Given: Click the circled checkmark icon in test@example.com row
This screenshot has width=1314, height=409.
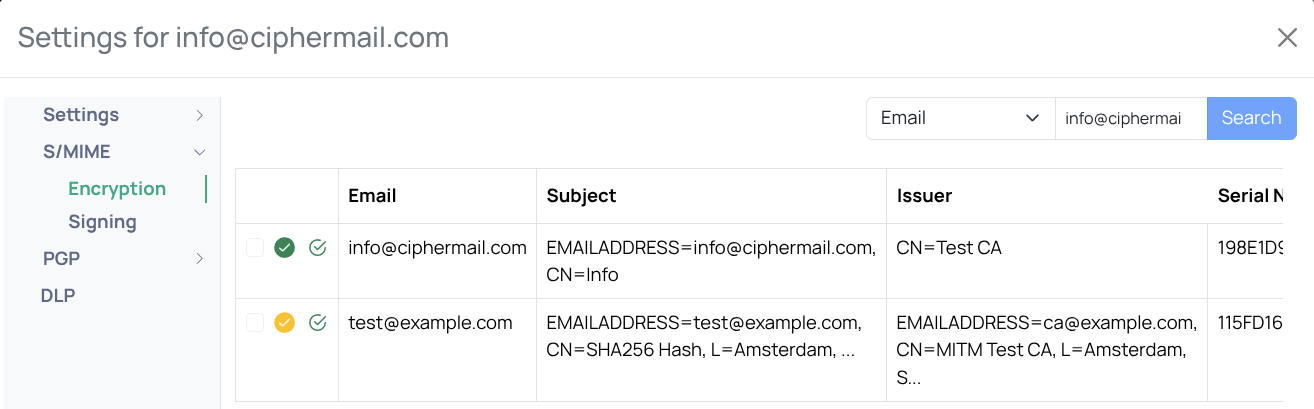Looking at the screenshot, I should tap(318, 323).
